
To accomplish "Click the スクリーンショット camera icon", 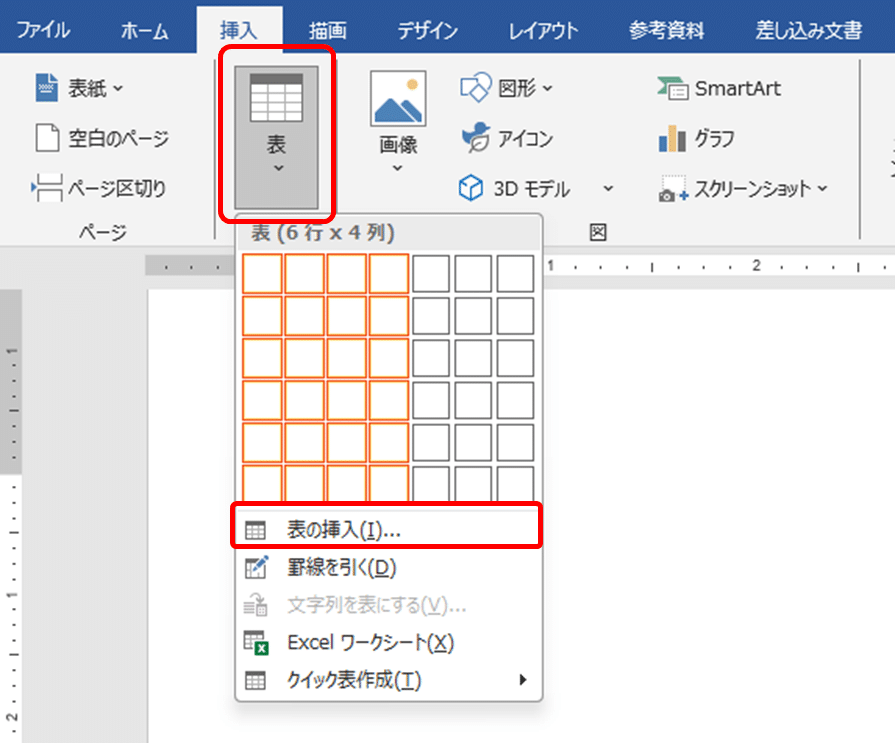I will (x=674, y=189).
